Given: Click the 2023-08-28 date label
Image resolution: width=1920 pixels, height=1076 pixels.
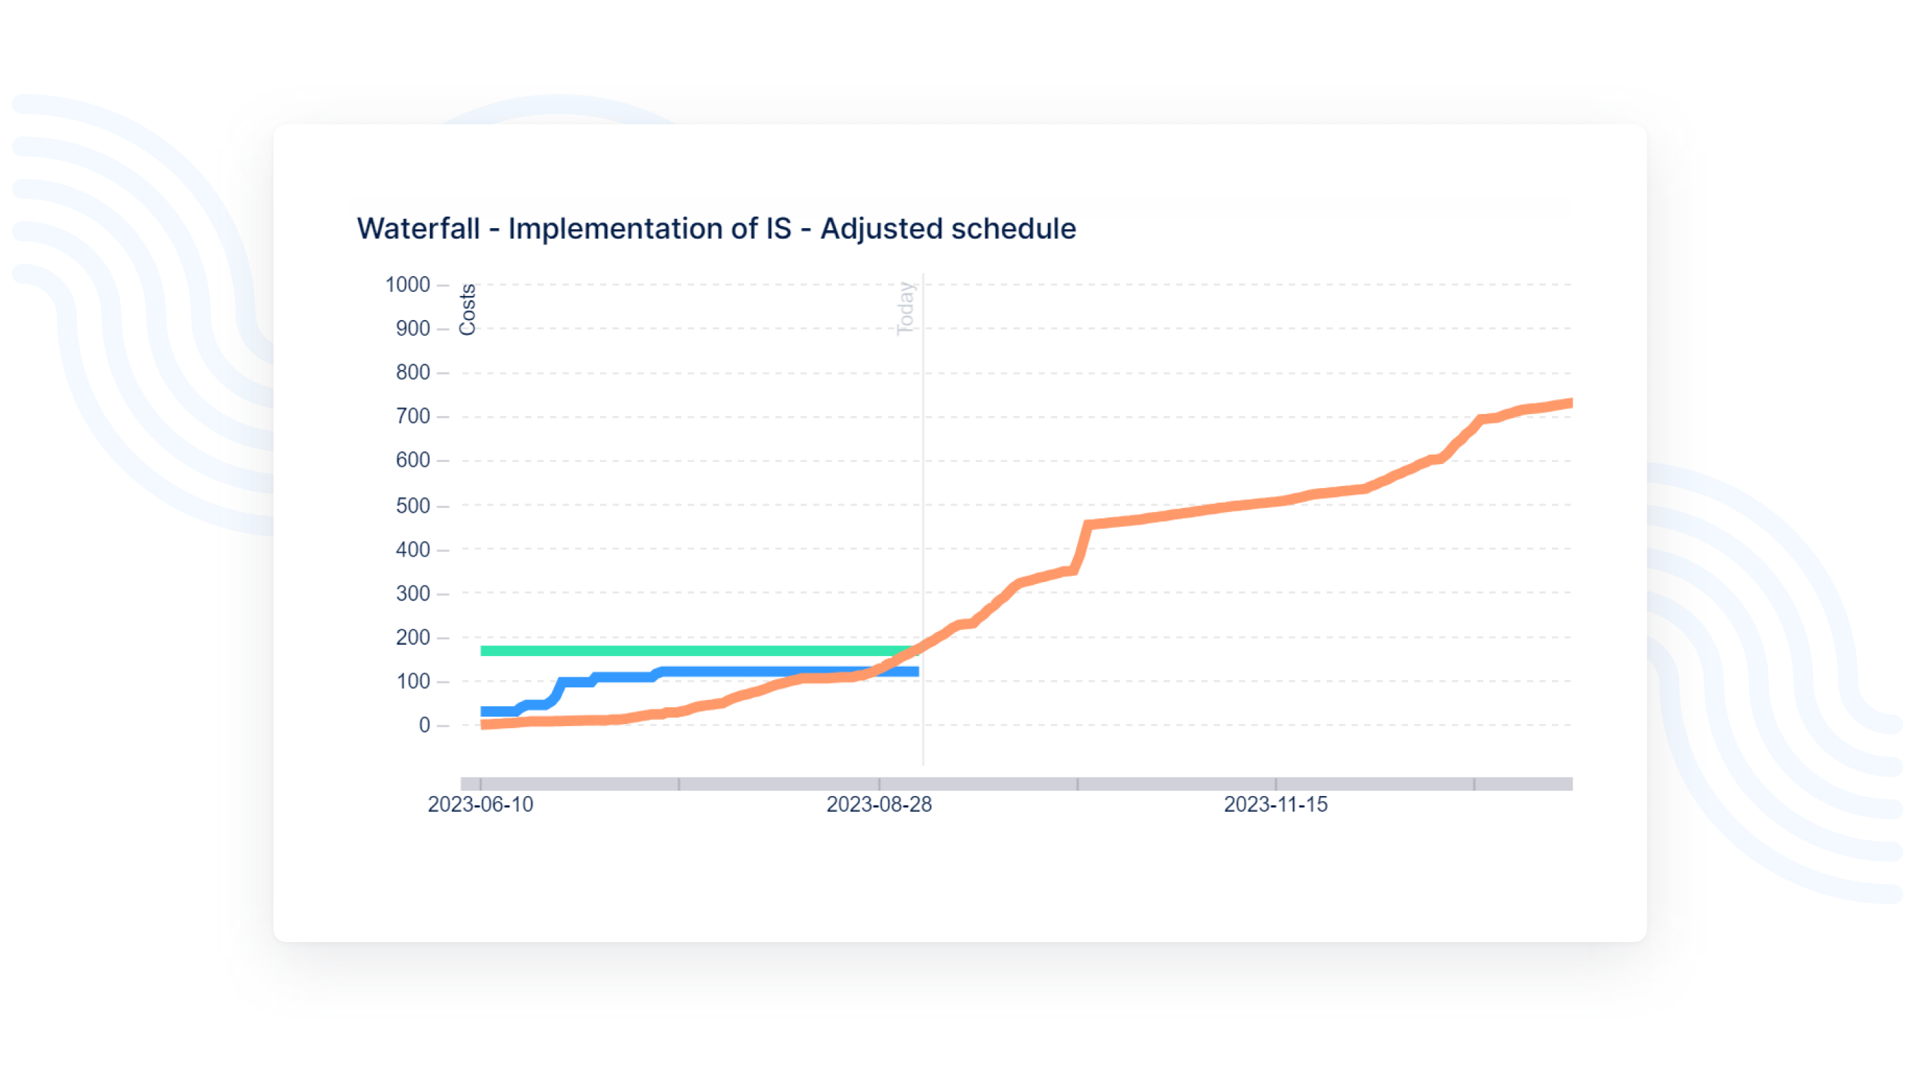Looking at the screenshot, I should 878,805.
